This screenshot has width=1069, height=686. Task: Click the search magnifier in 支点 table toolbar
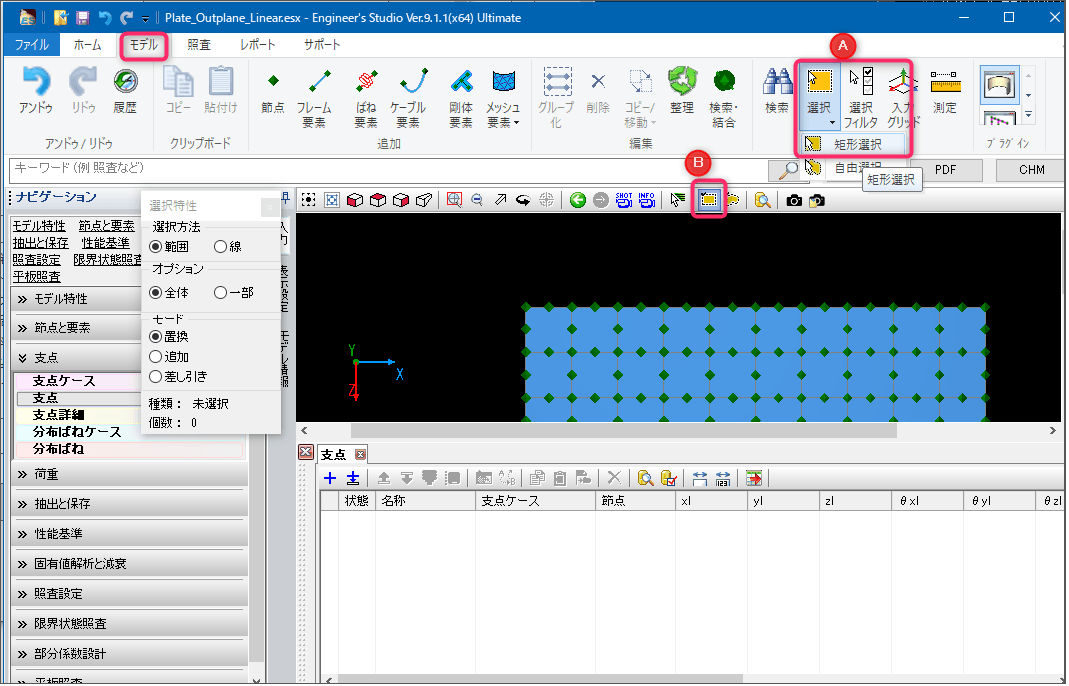pyautogui.click(x=645, y=478)
